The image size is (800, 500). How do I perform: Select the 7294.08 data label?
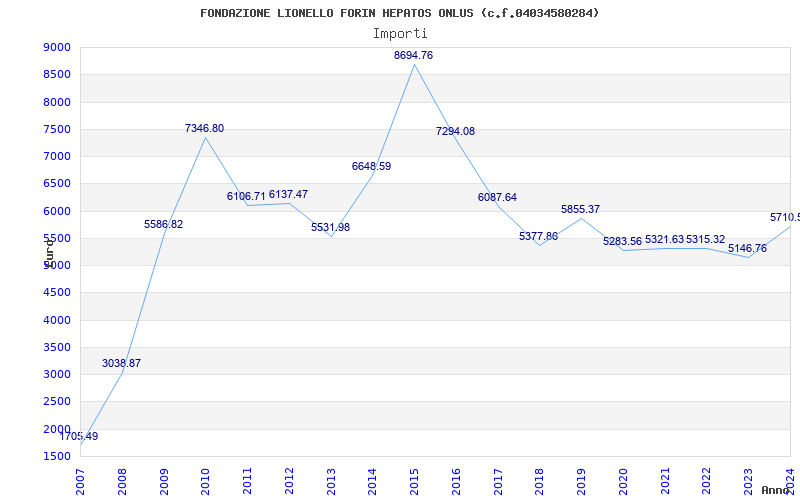coord(455,132)
